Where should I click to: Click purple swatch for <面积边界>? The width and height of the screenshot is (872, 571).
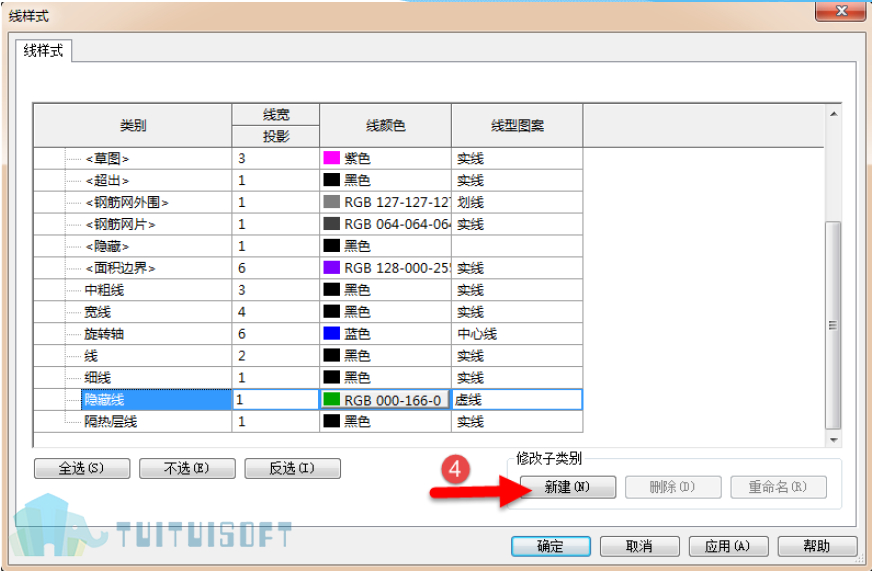[331, 267]
